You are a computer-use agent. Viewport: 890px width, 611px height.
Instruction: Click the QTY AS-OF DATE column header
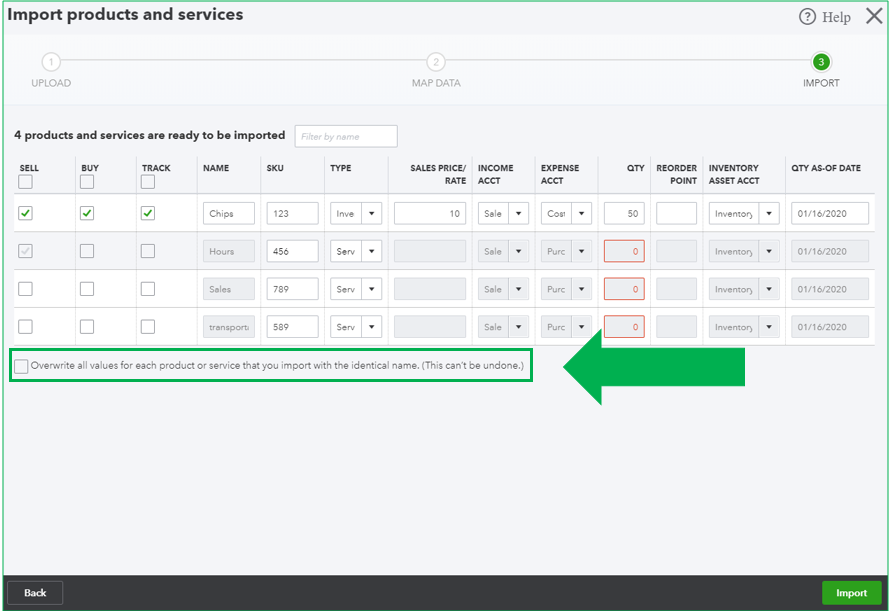coord(826,168)
